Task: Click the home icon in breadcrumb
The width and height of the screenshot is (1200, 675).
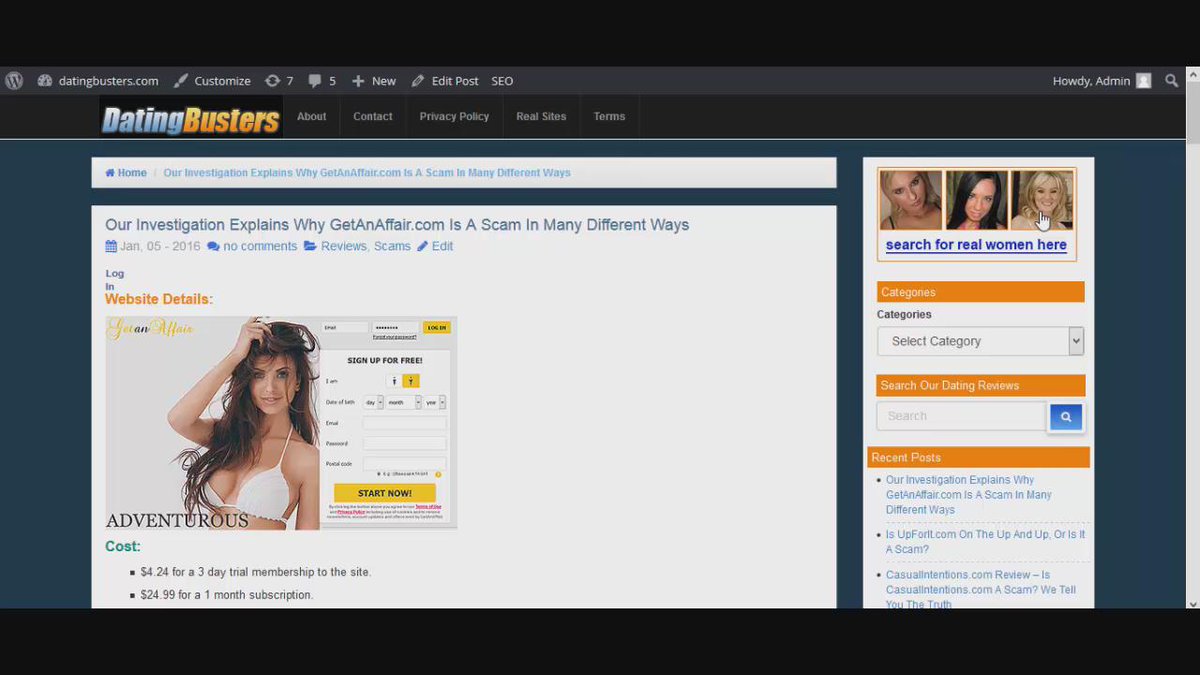Action: point(110,173)
